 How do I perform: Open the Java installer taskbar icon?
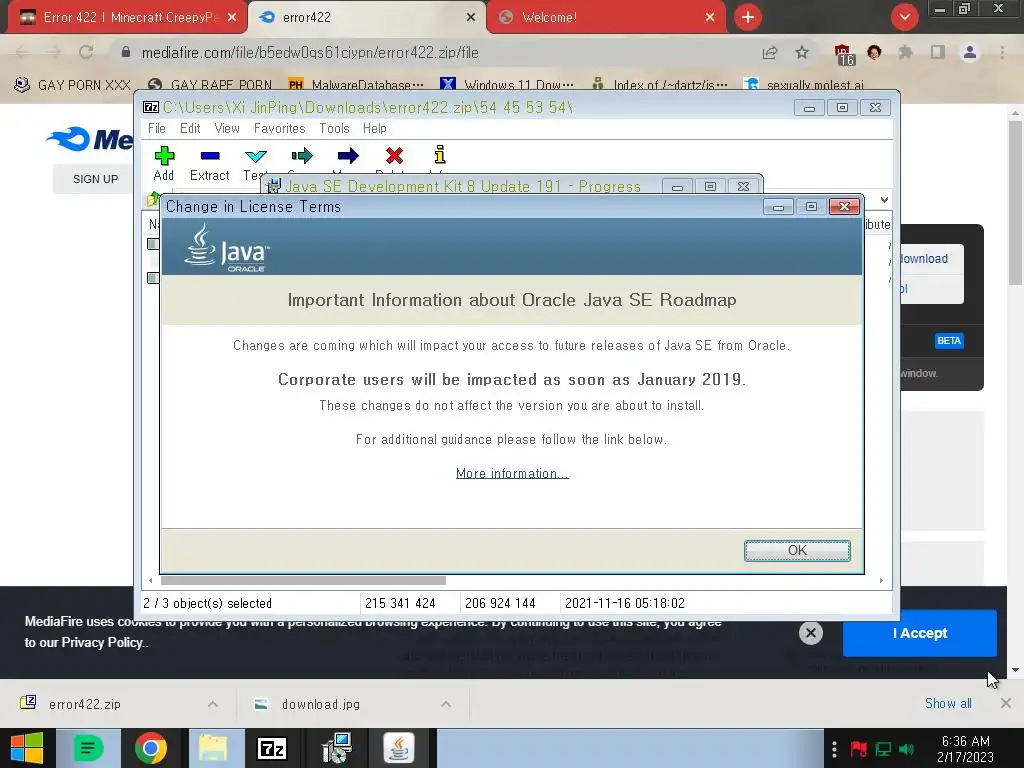(x=398, y=748)
